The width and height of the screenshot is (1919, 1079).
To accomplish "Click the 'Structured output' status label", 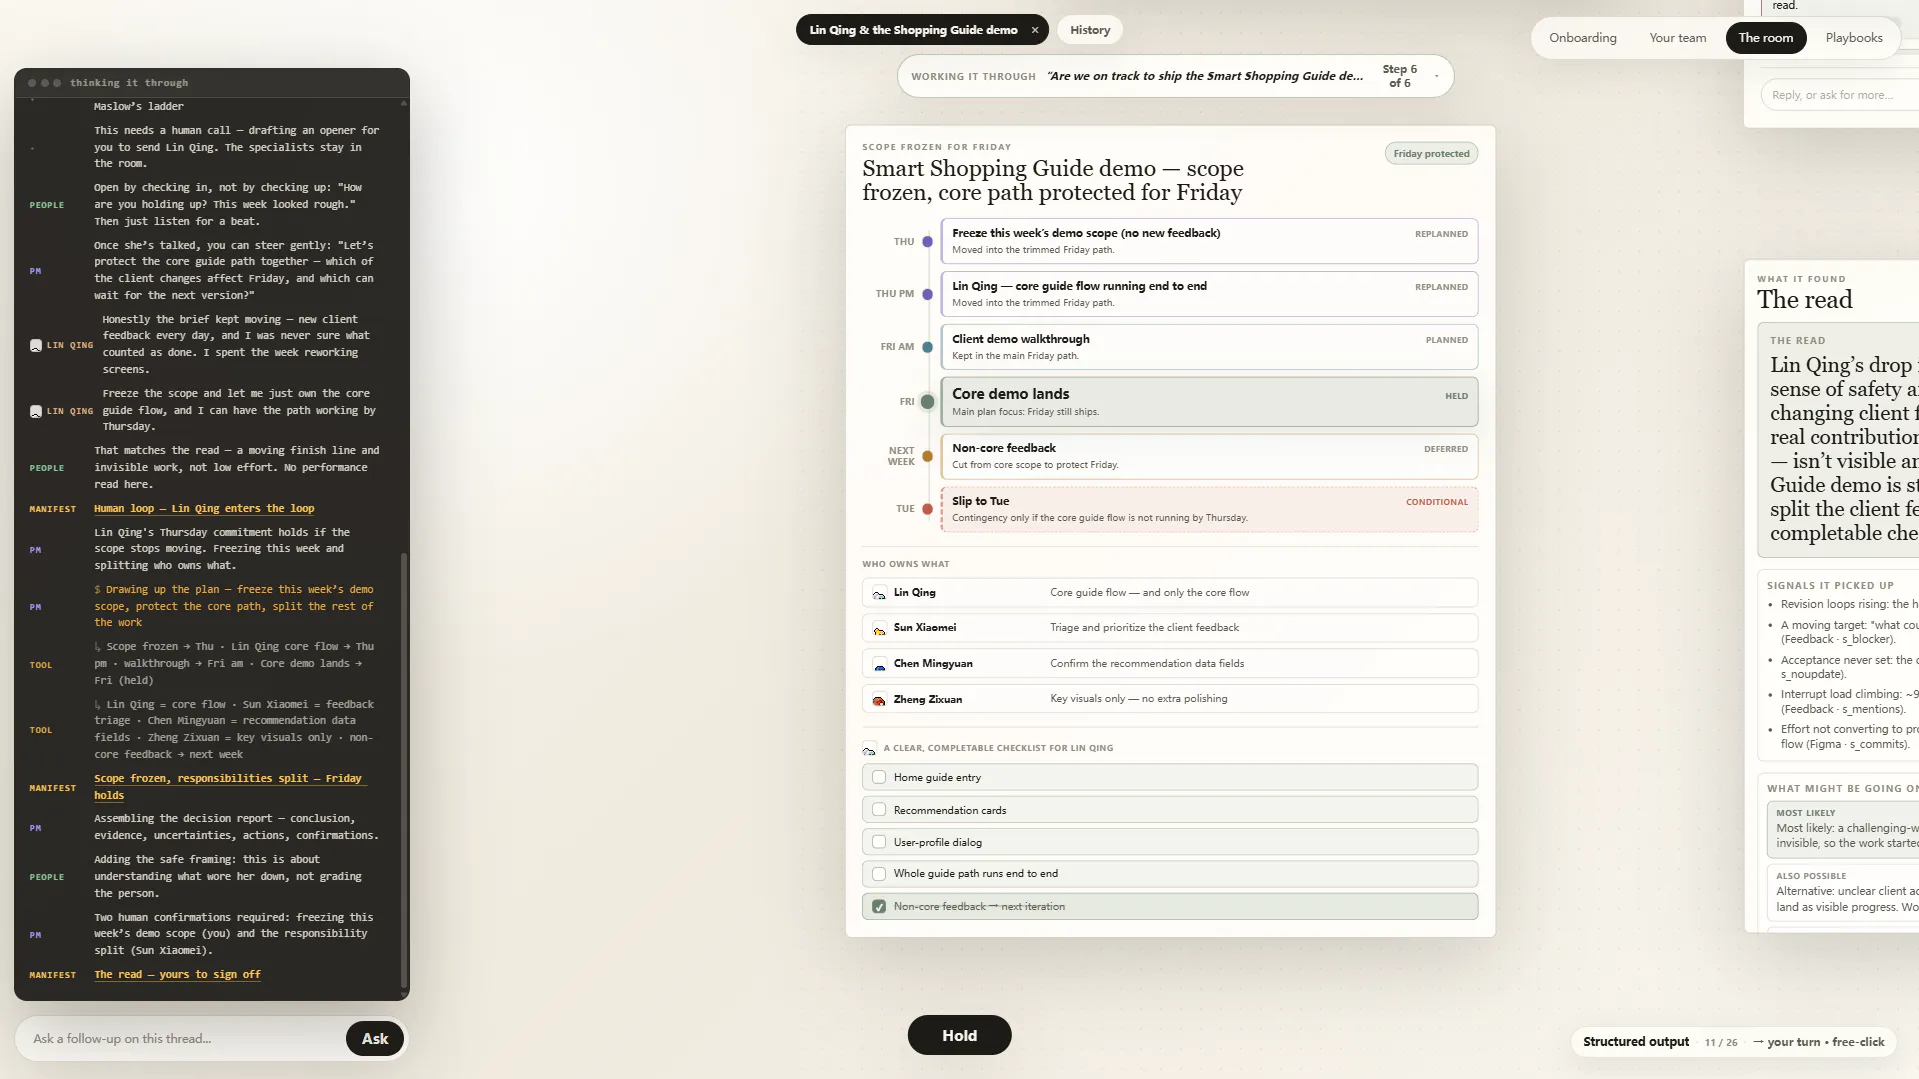I will pos(1635,1042).
